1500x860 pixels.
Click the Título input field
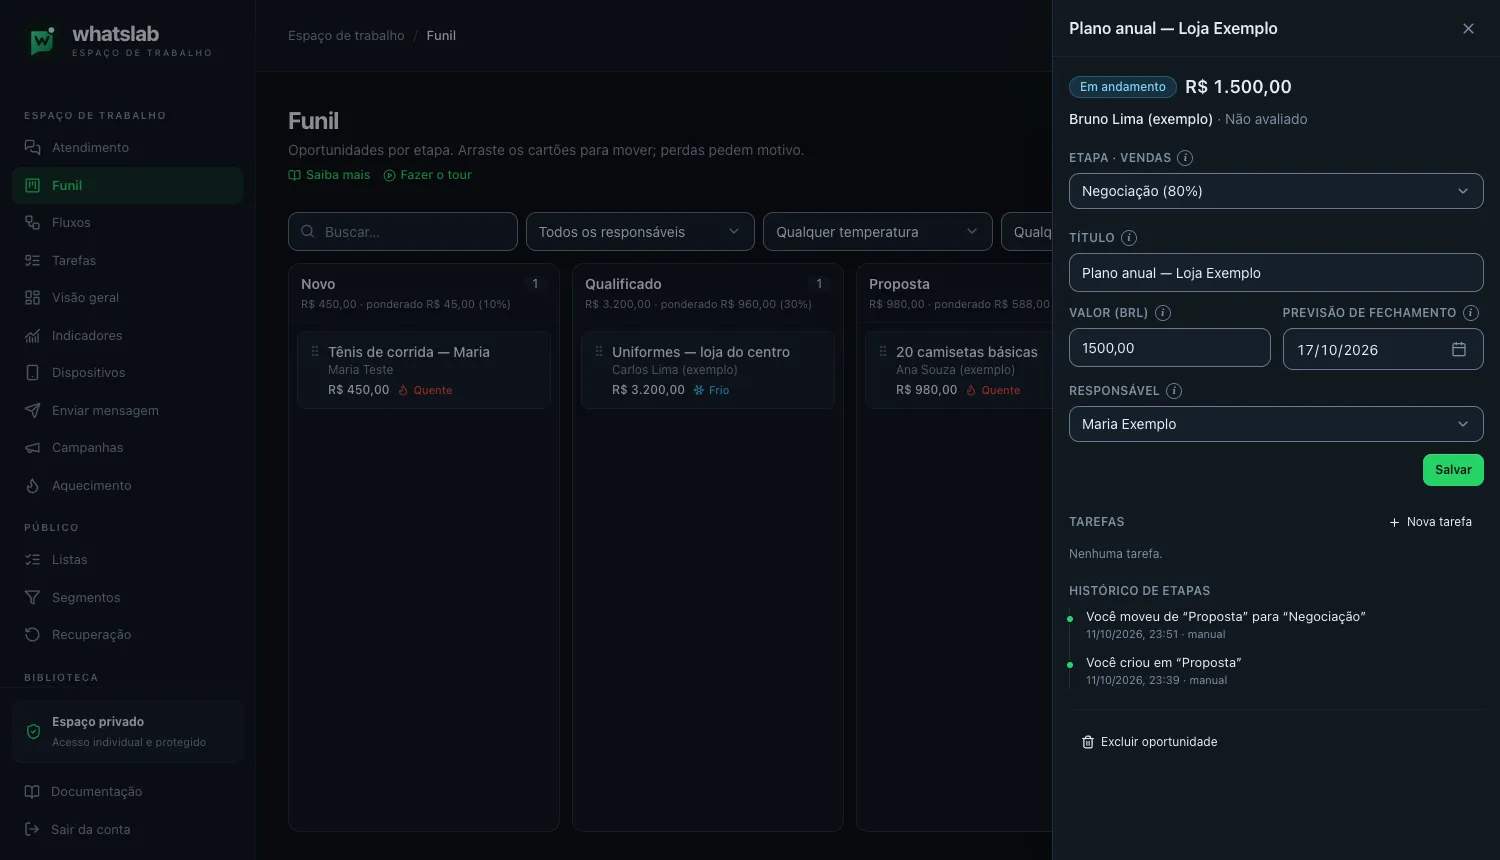(1276, 273)
